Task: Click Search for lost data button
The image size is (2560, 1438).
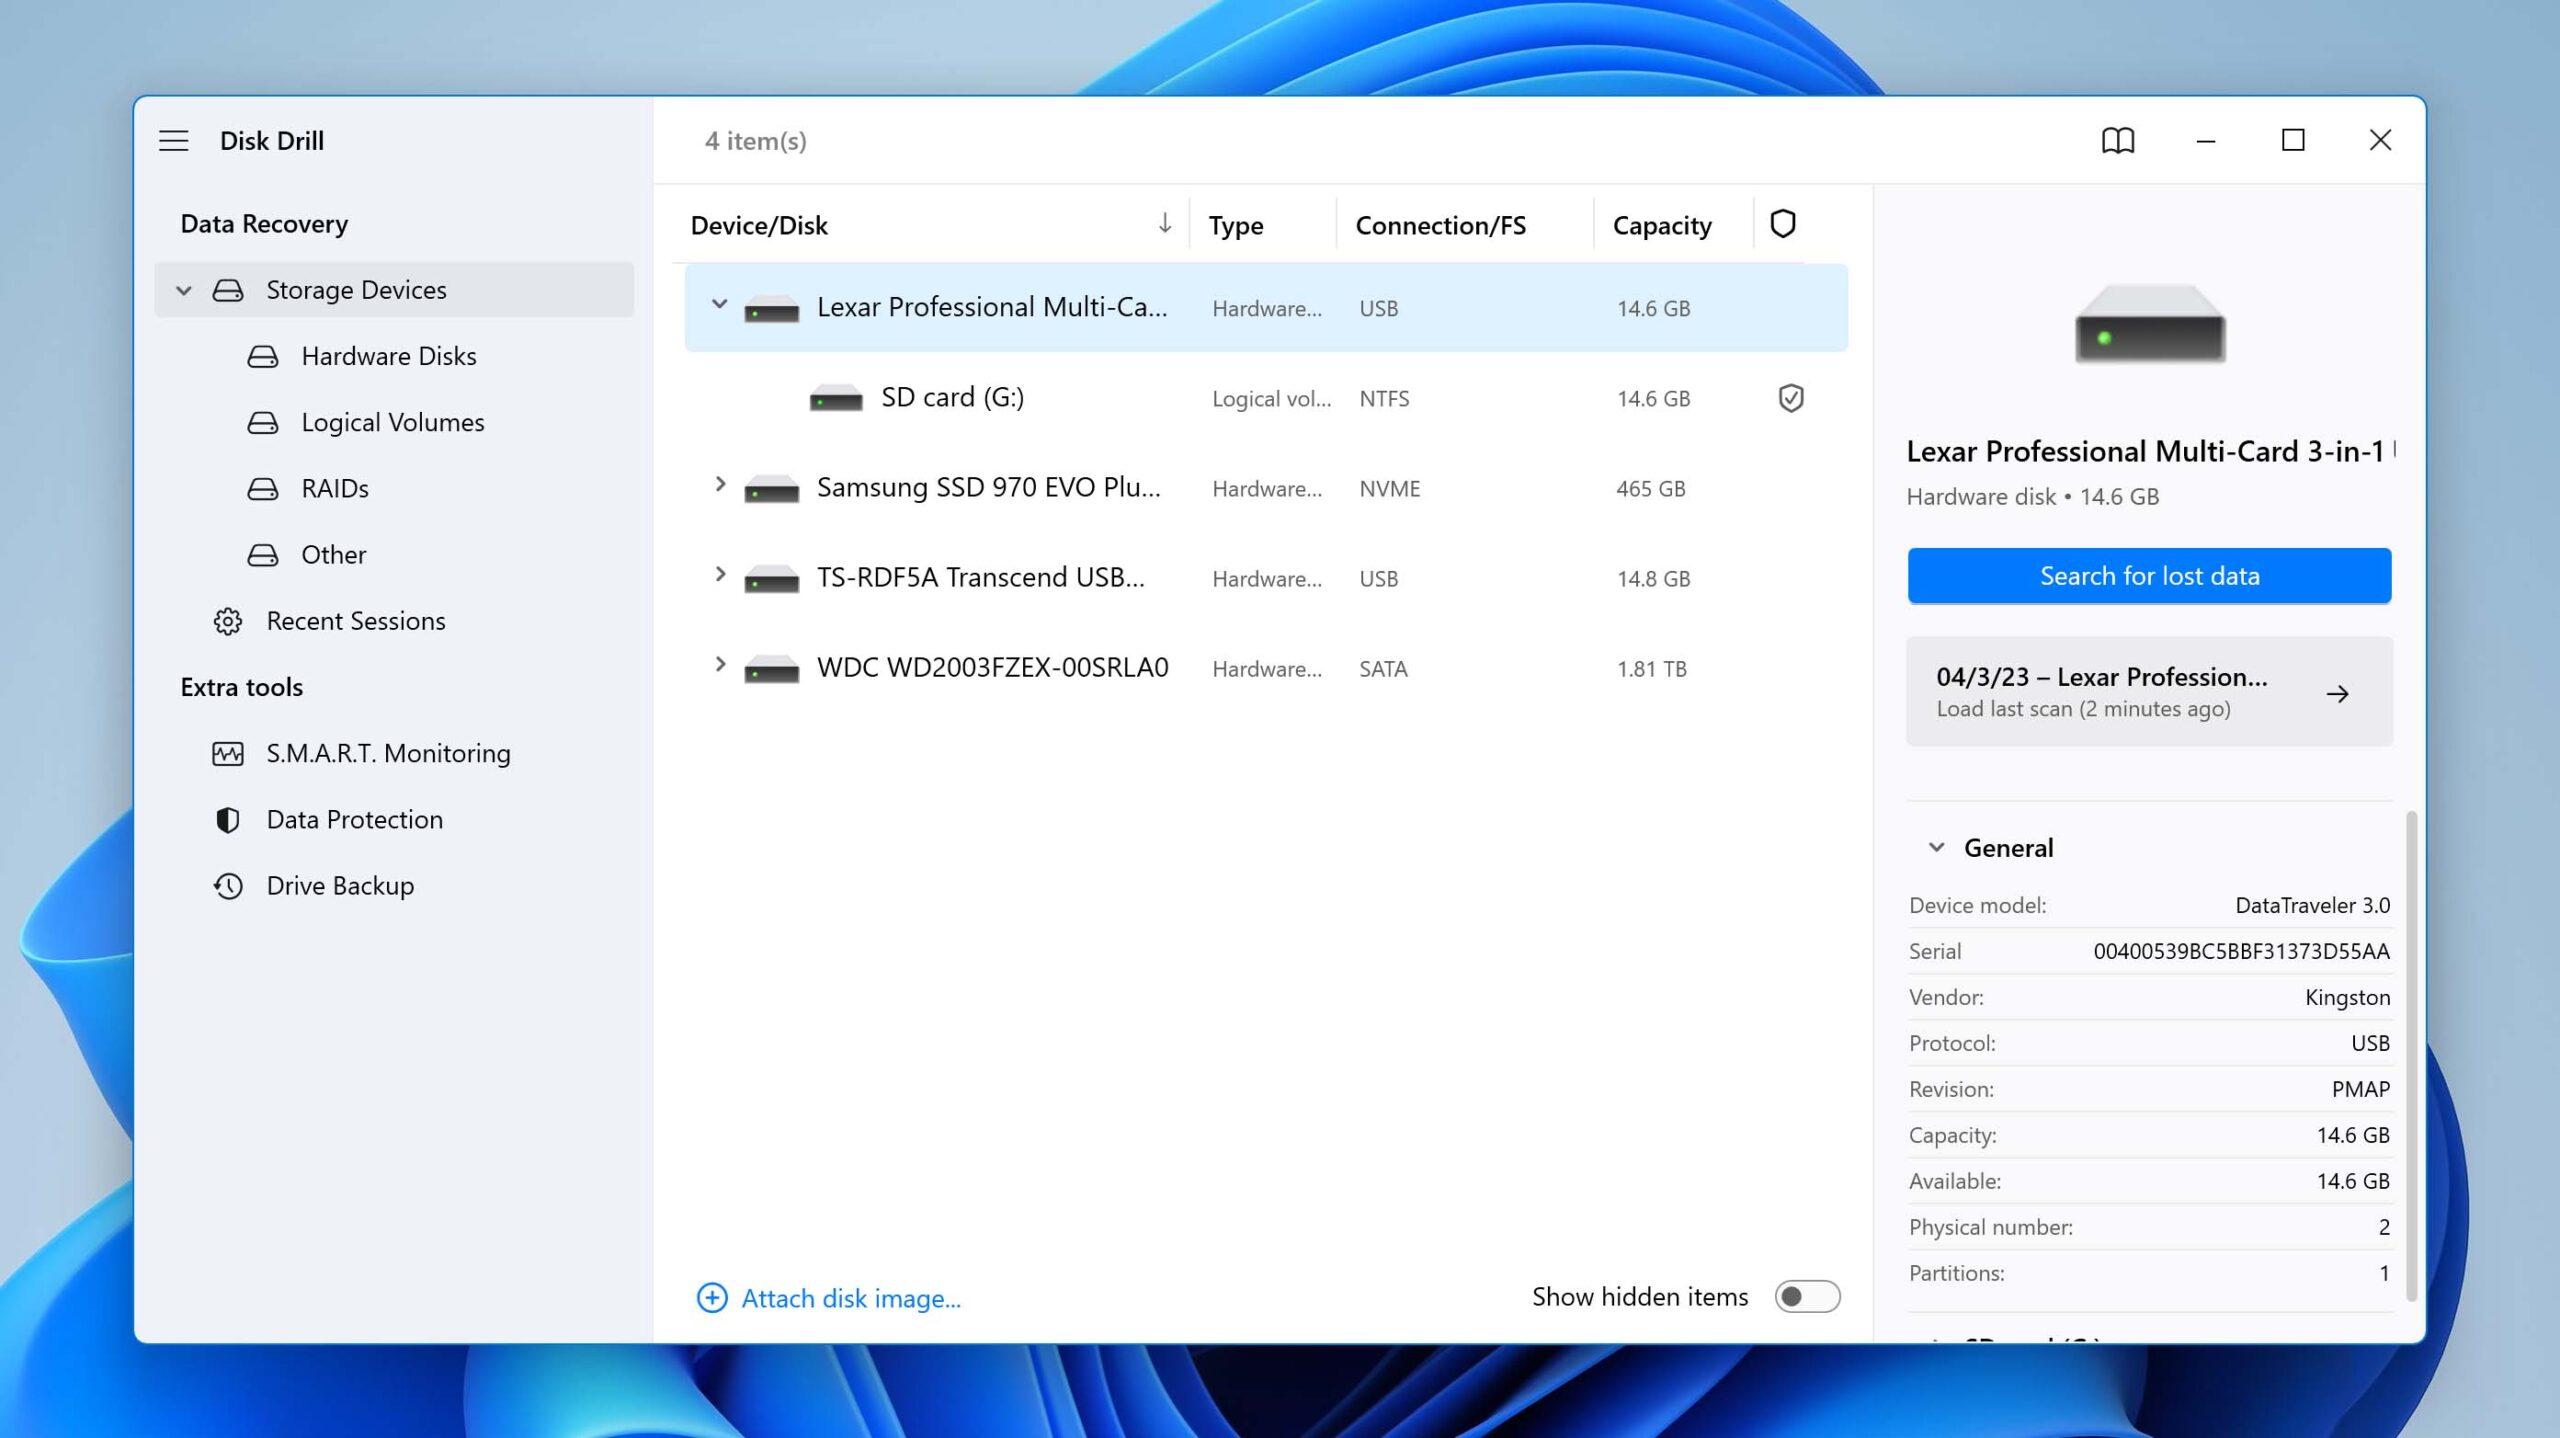Action: [2149, 576]
